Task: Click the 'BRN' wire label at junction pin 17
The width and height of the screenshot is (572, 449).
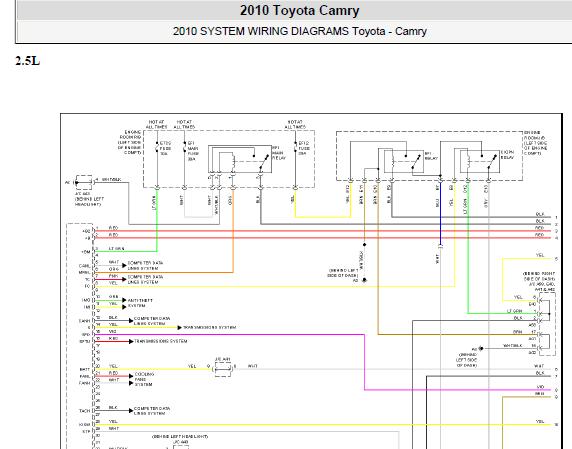Action: point(517,332)
